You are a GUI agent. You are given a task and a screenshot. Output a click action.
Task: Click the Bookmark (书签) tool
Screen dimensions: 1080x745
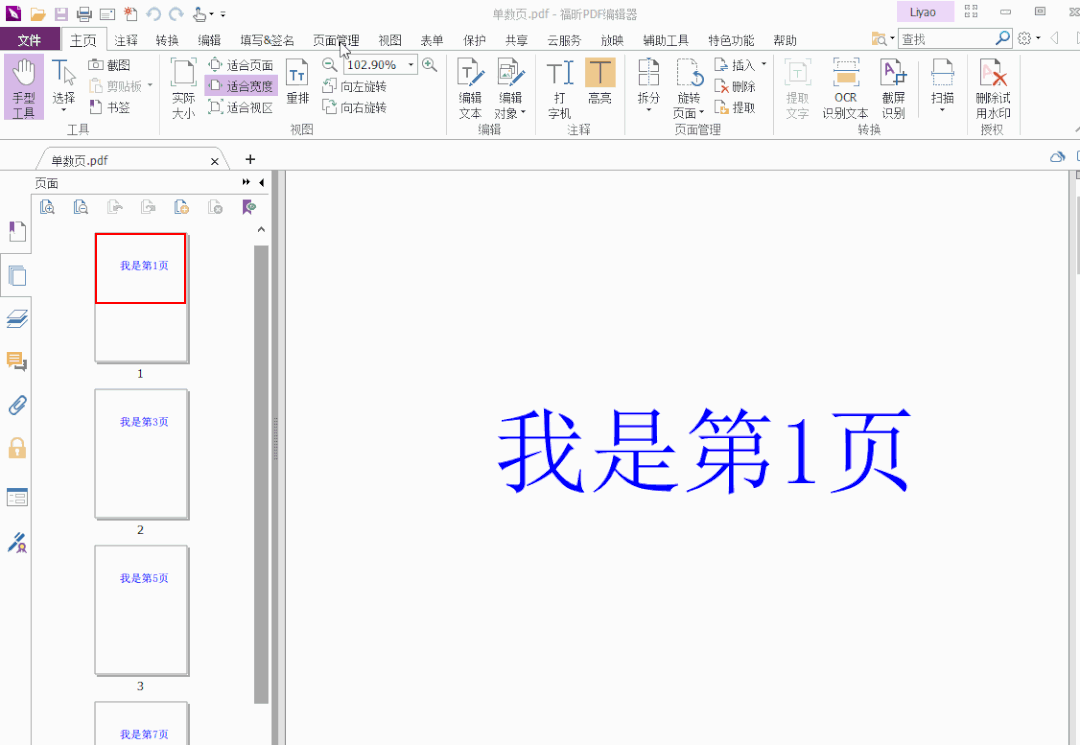pos(110,107)
